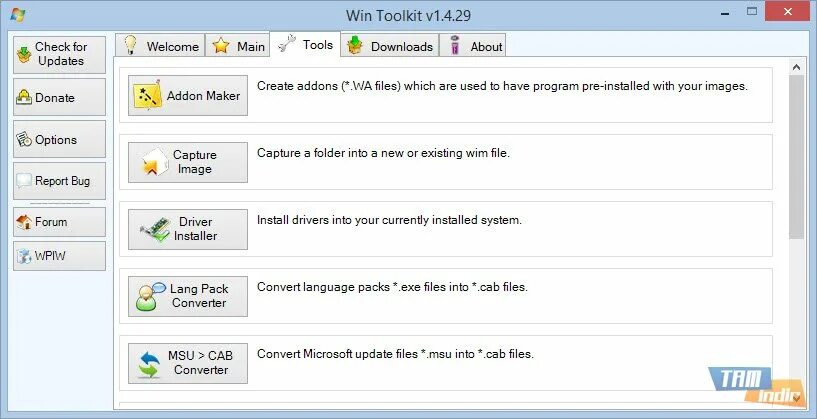Click the lightbulb icon on Welcome tab
817x419 pixels.
point(130,45)
